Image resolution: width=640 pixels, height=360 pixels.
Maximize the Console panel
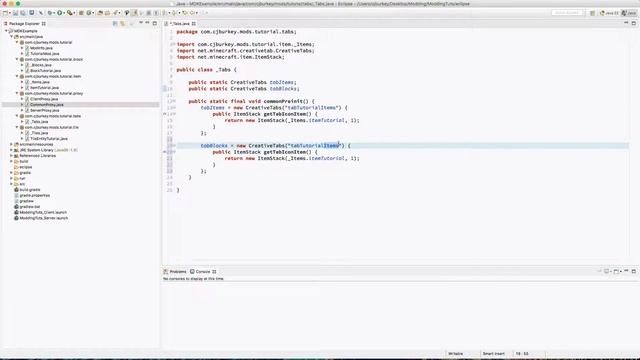tap(633, 271)
